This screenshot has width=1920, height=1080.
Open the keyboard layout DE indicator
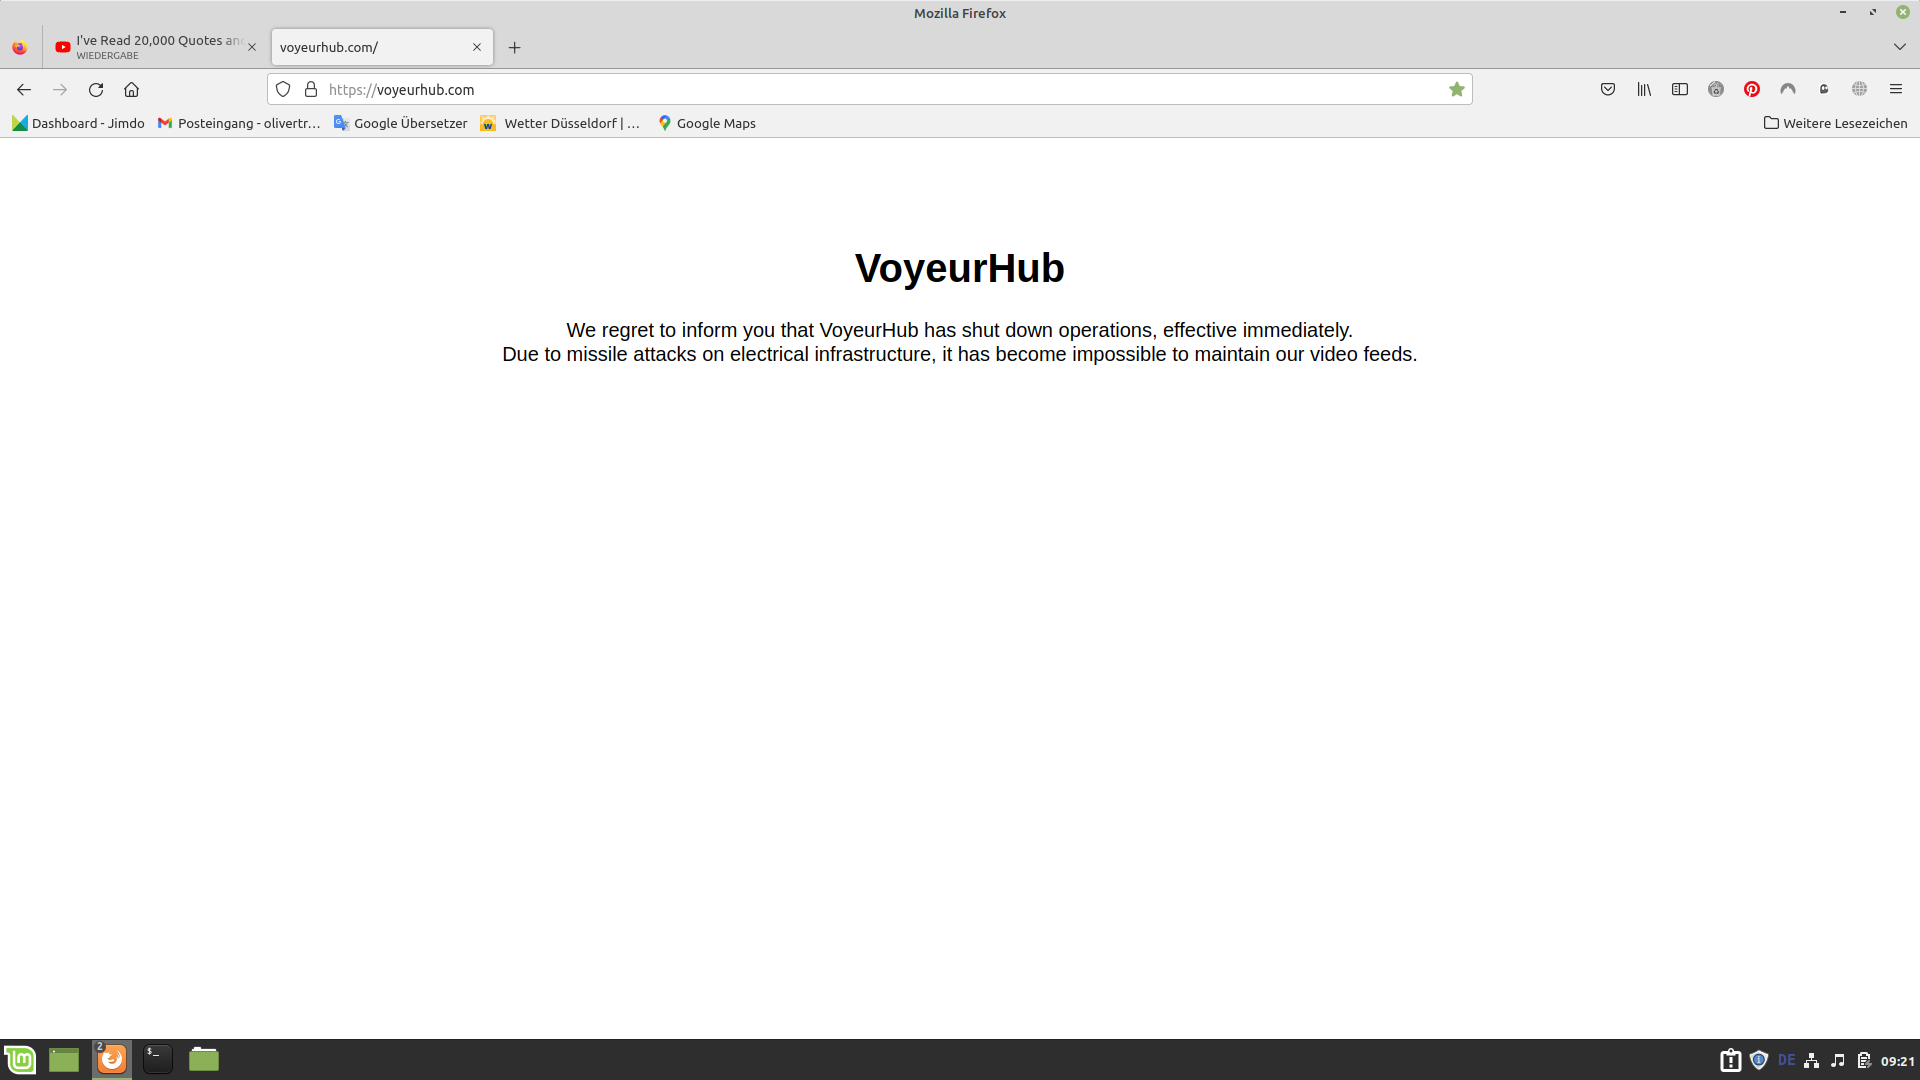[1786, 1059]
